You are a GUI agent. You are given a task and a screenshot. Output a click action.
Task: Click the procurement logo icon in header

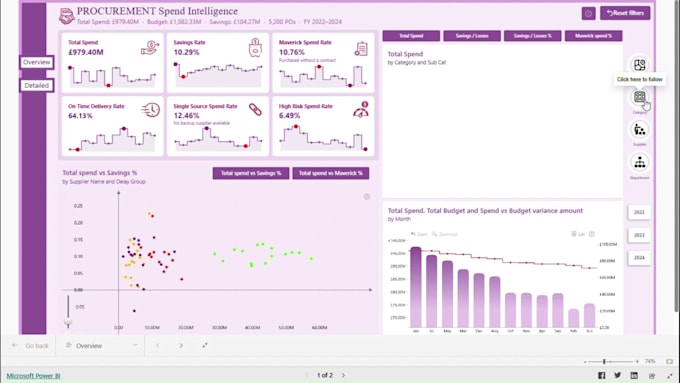[x=66, y=16]
